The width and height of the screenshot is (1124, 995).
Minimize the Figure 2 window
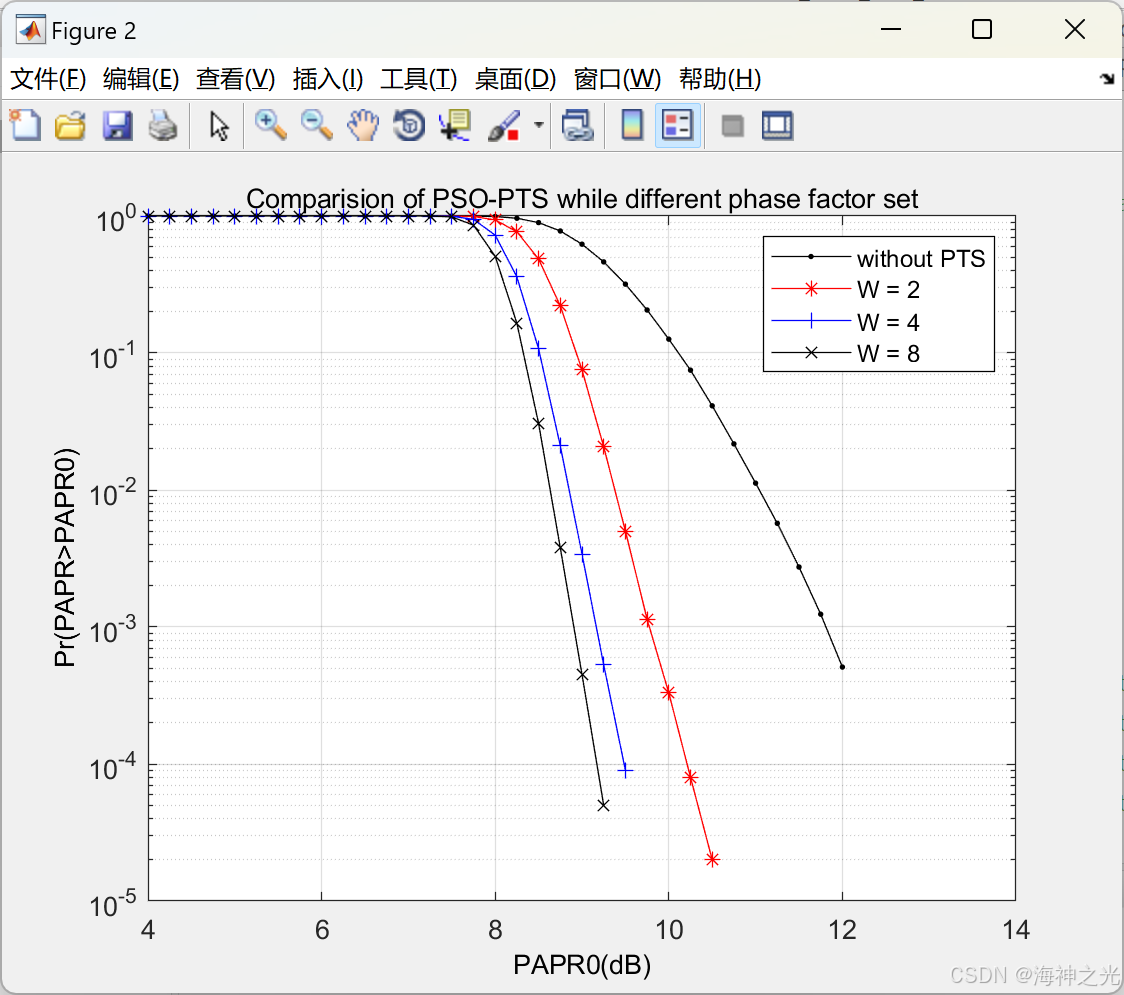[890, 29]
